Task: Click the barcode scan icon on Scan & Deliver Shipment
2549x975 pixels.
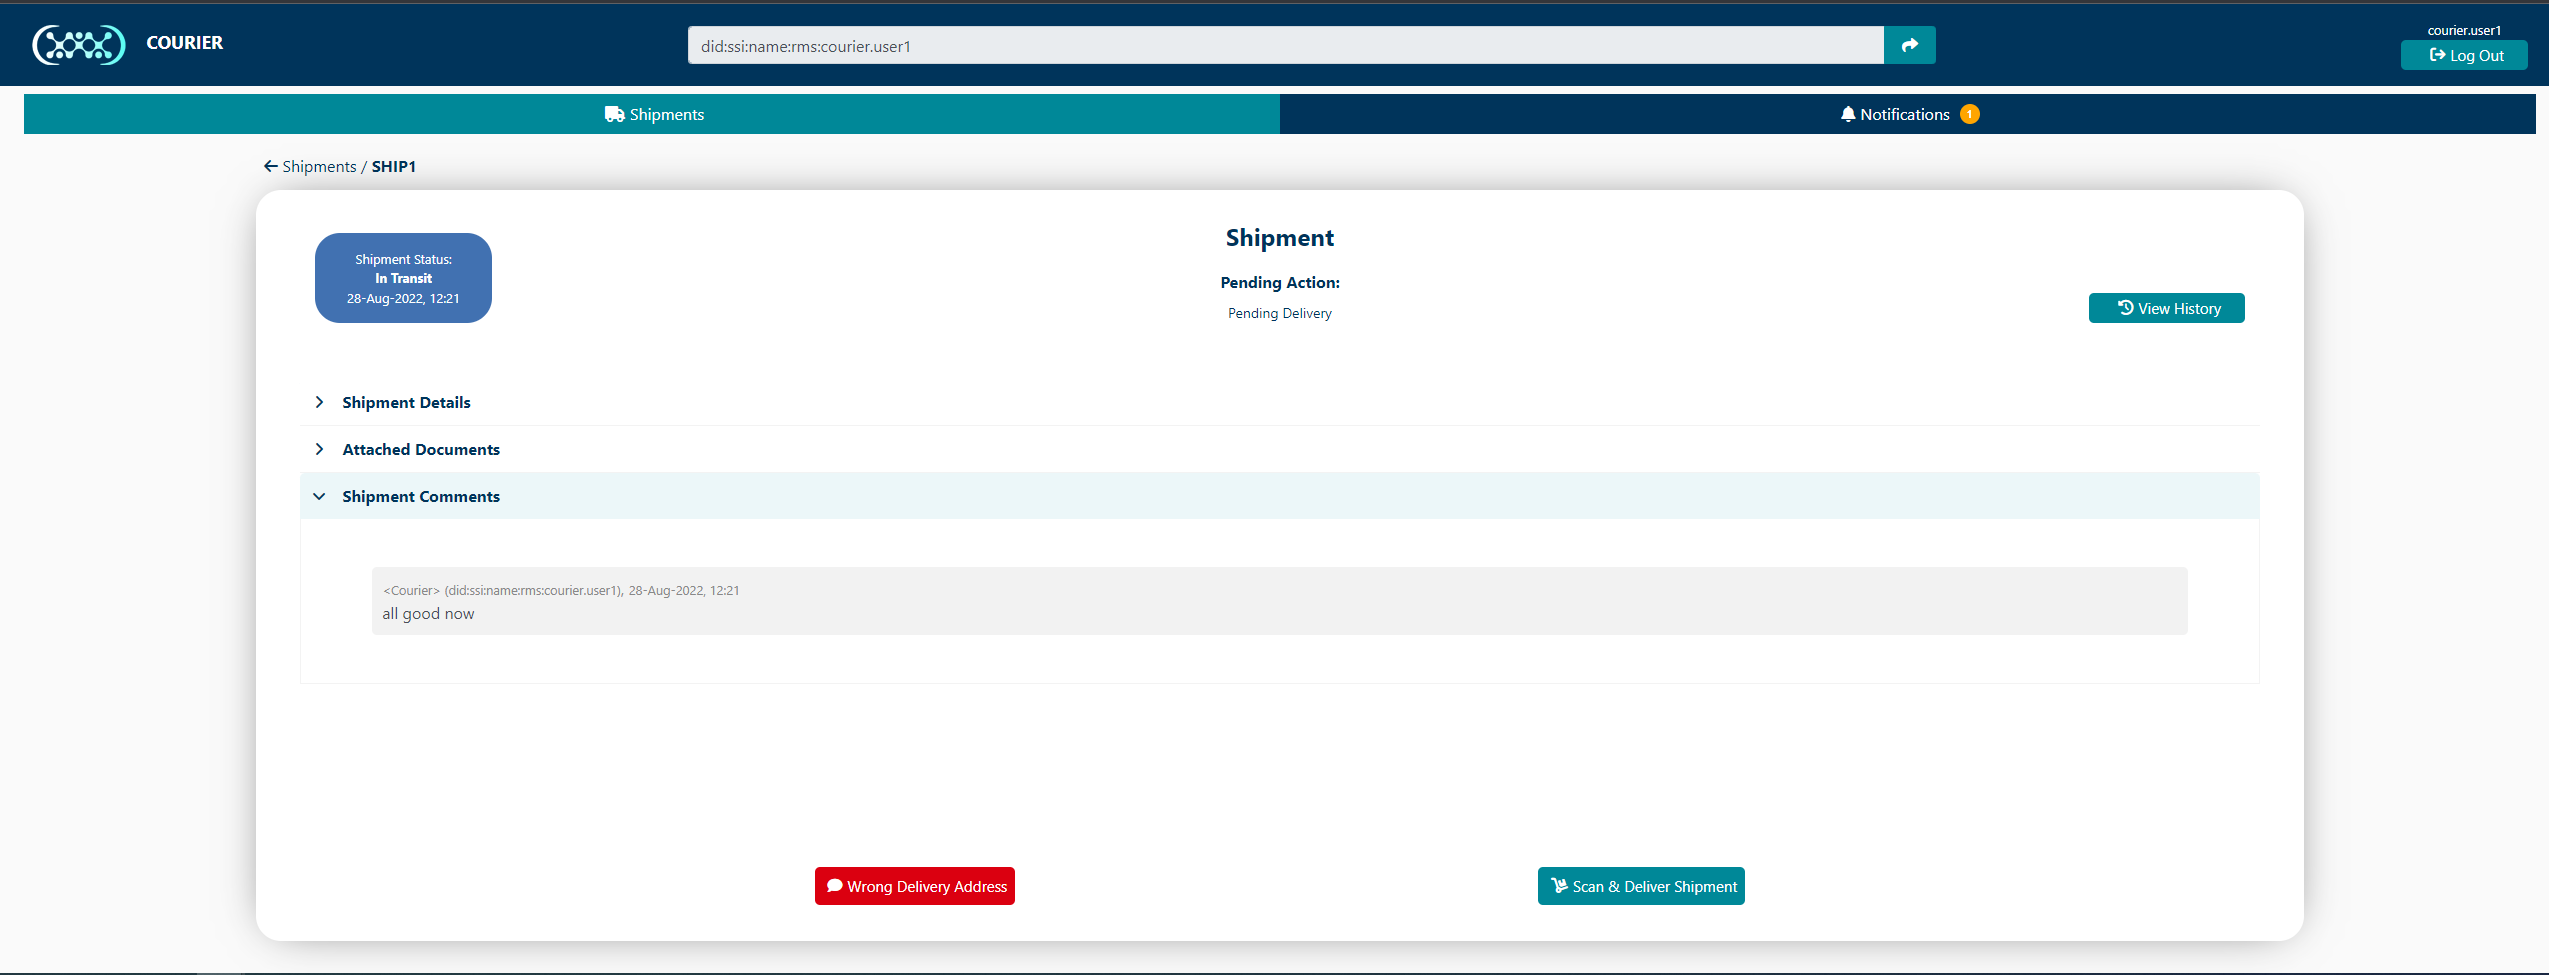Action: point(1558,886)
